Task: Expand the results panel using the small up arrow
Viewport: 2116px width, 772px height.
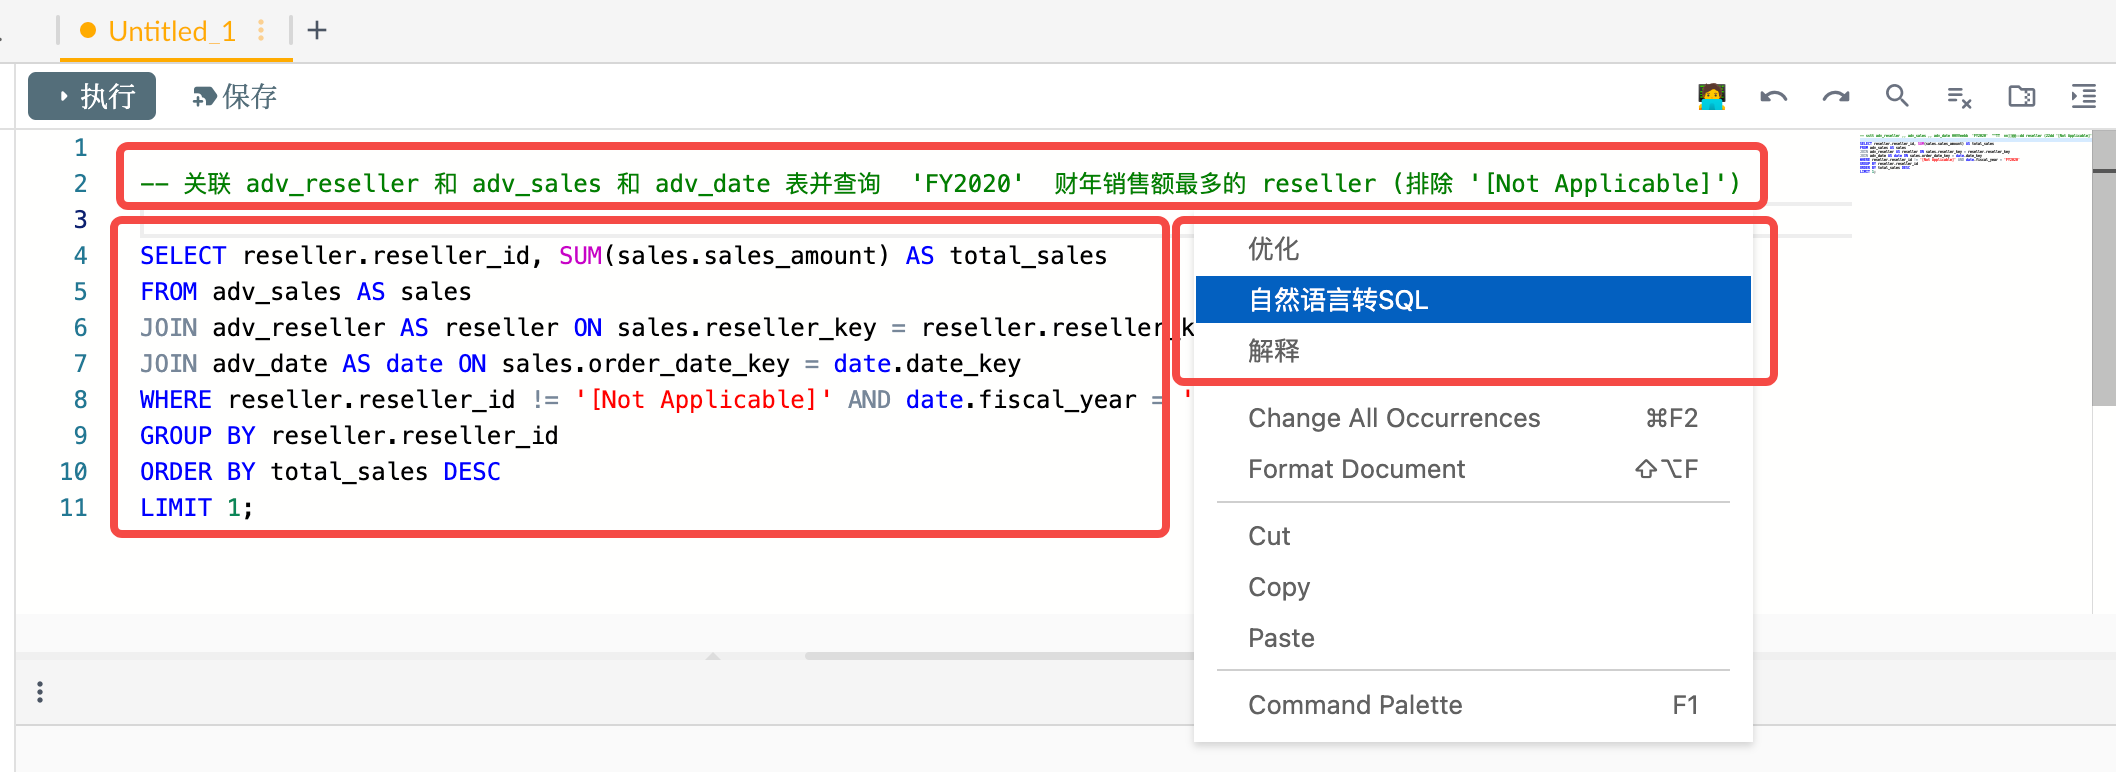Action: click(712, 656)
